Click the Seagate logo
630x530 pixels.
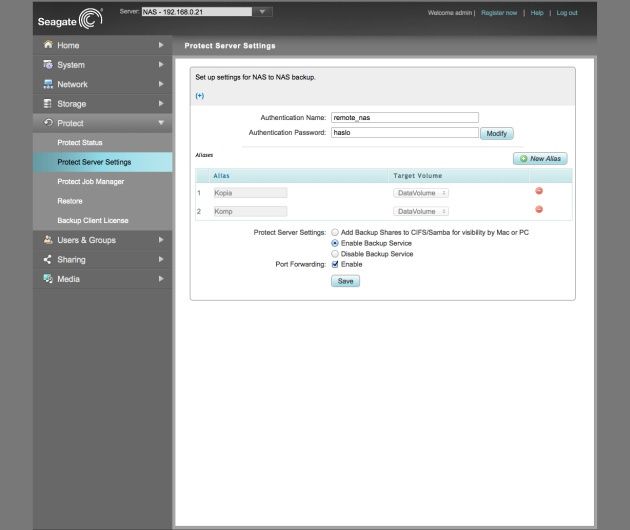tap(70, 19)
